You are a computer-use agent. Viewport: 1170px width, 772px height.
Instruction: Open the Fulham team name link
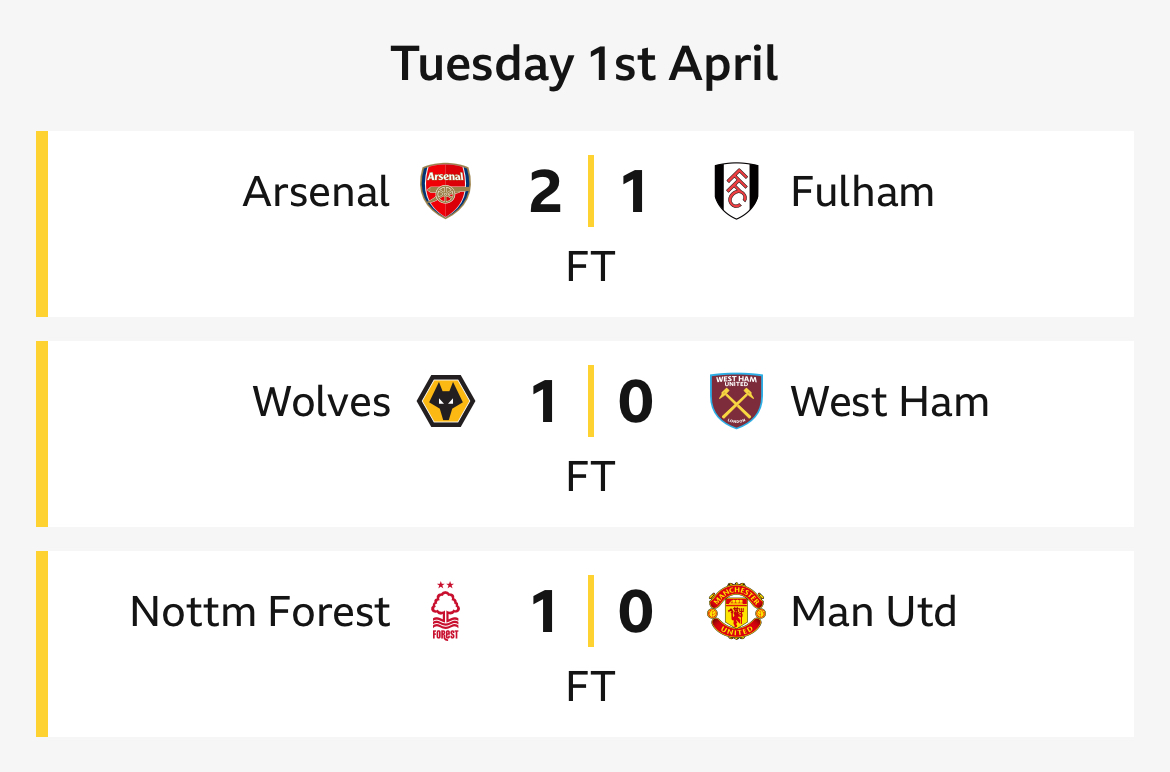coord(863,192)
